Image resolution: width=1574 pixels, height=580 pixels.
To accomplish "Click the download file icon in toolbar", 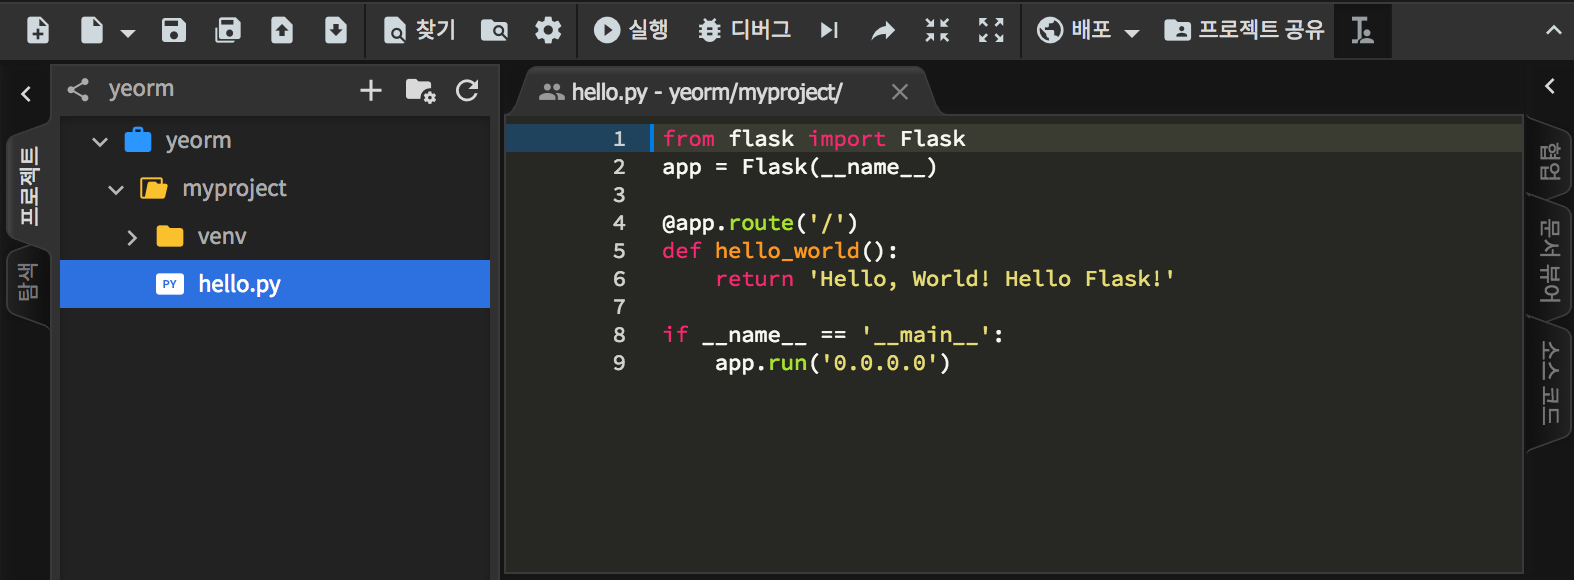I will click(x=336, y=30).
